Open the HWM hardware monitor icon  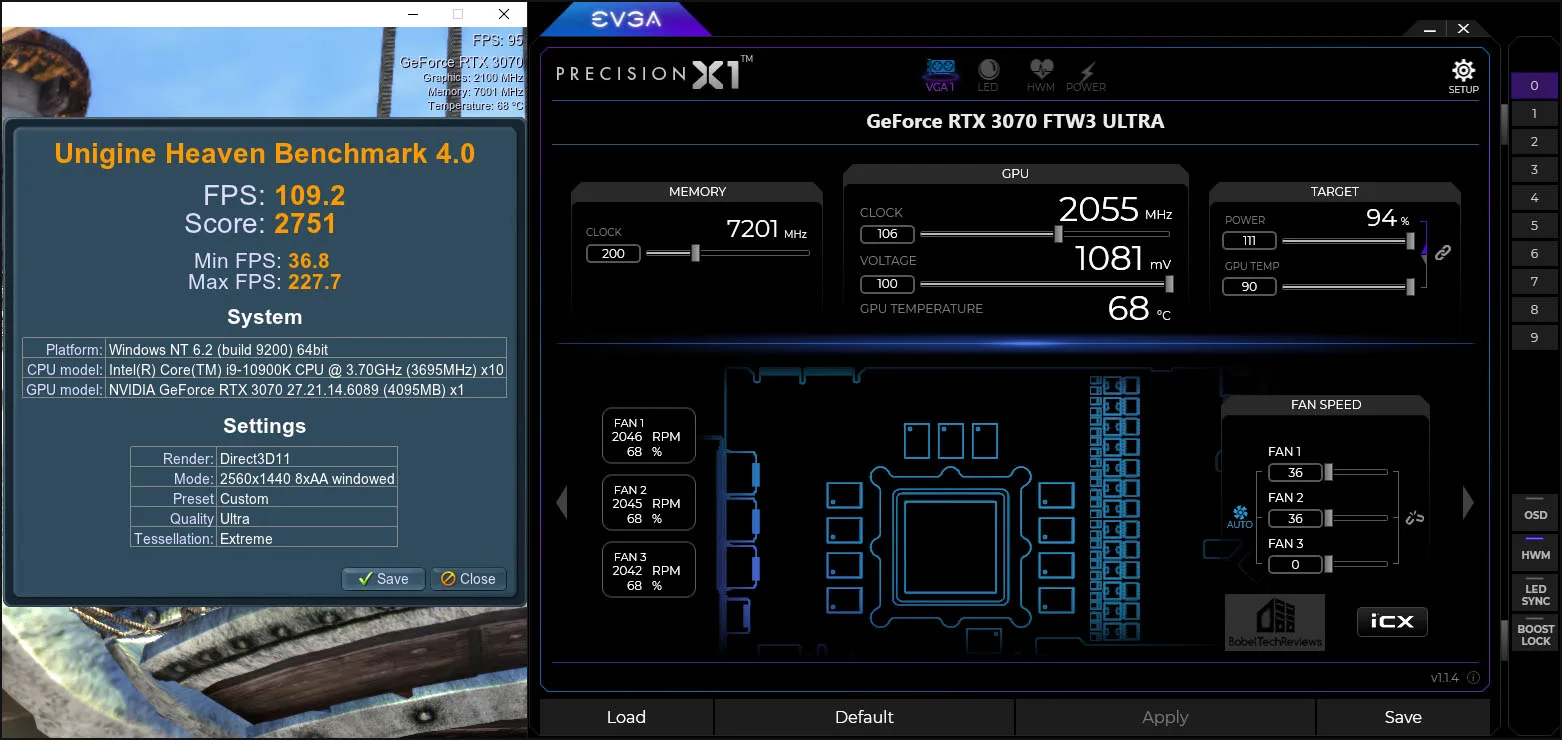[x=1041, y=75]
